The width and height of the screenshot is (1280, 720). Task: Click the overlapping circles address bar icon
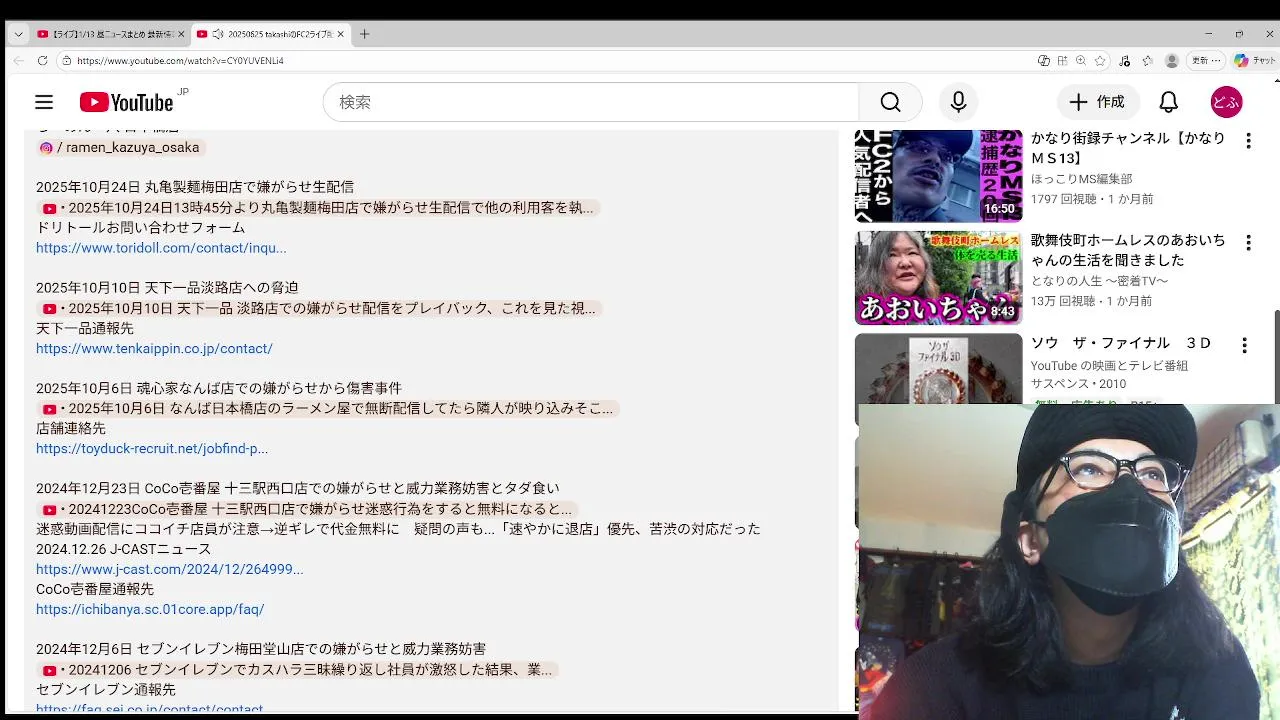click(1044, 61)
